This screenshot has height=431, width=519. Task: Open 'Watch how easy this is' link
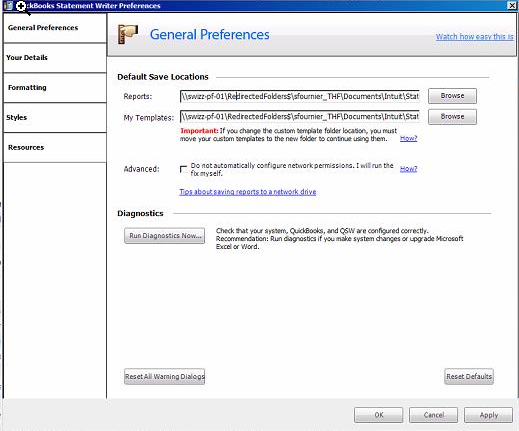coord(475,37)
